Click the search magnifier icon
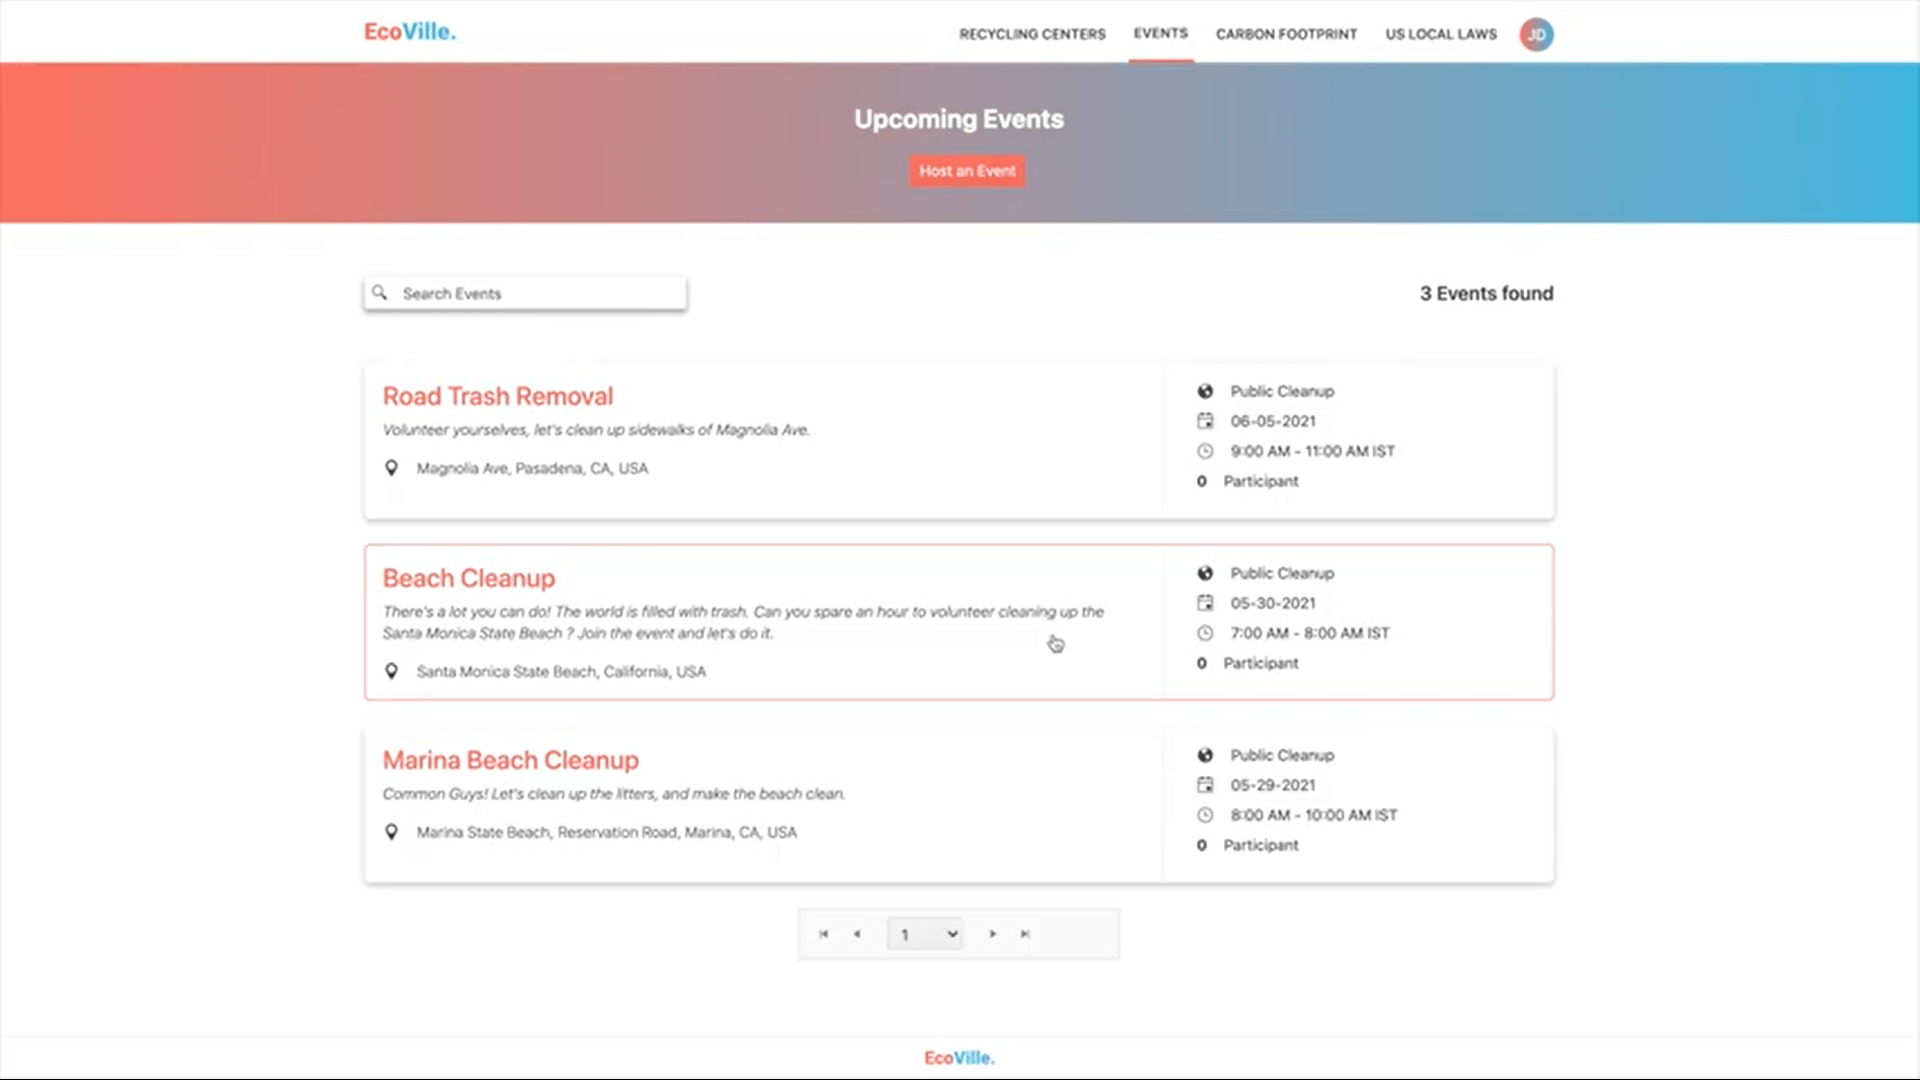1920x1080 pixels. coord(380,293)
